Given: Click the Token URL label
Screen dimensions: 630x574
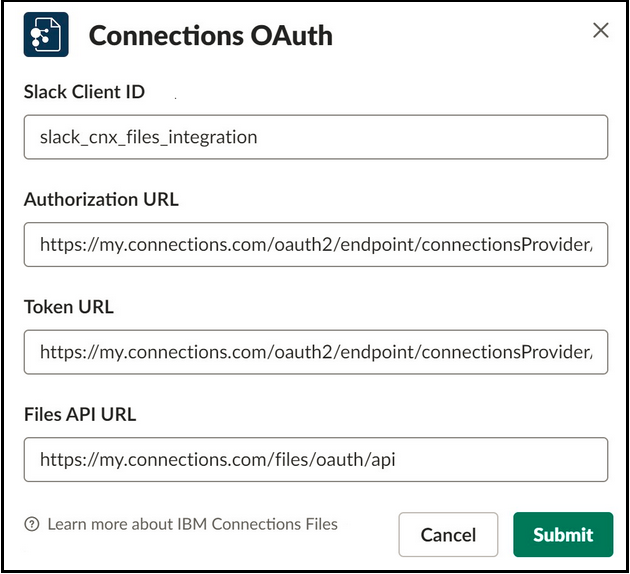Looking at the screenshot, I should [69, 307].
